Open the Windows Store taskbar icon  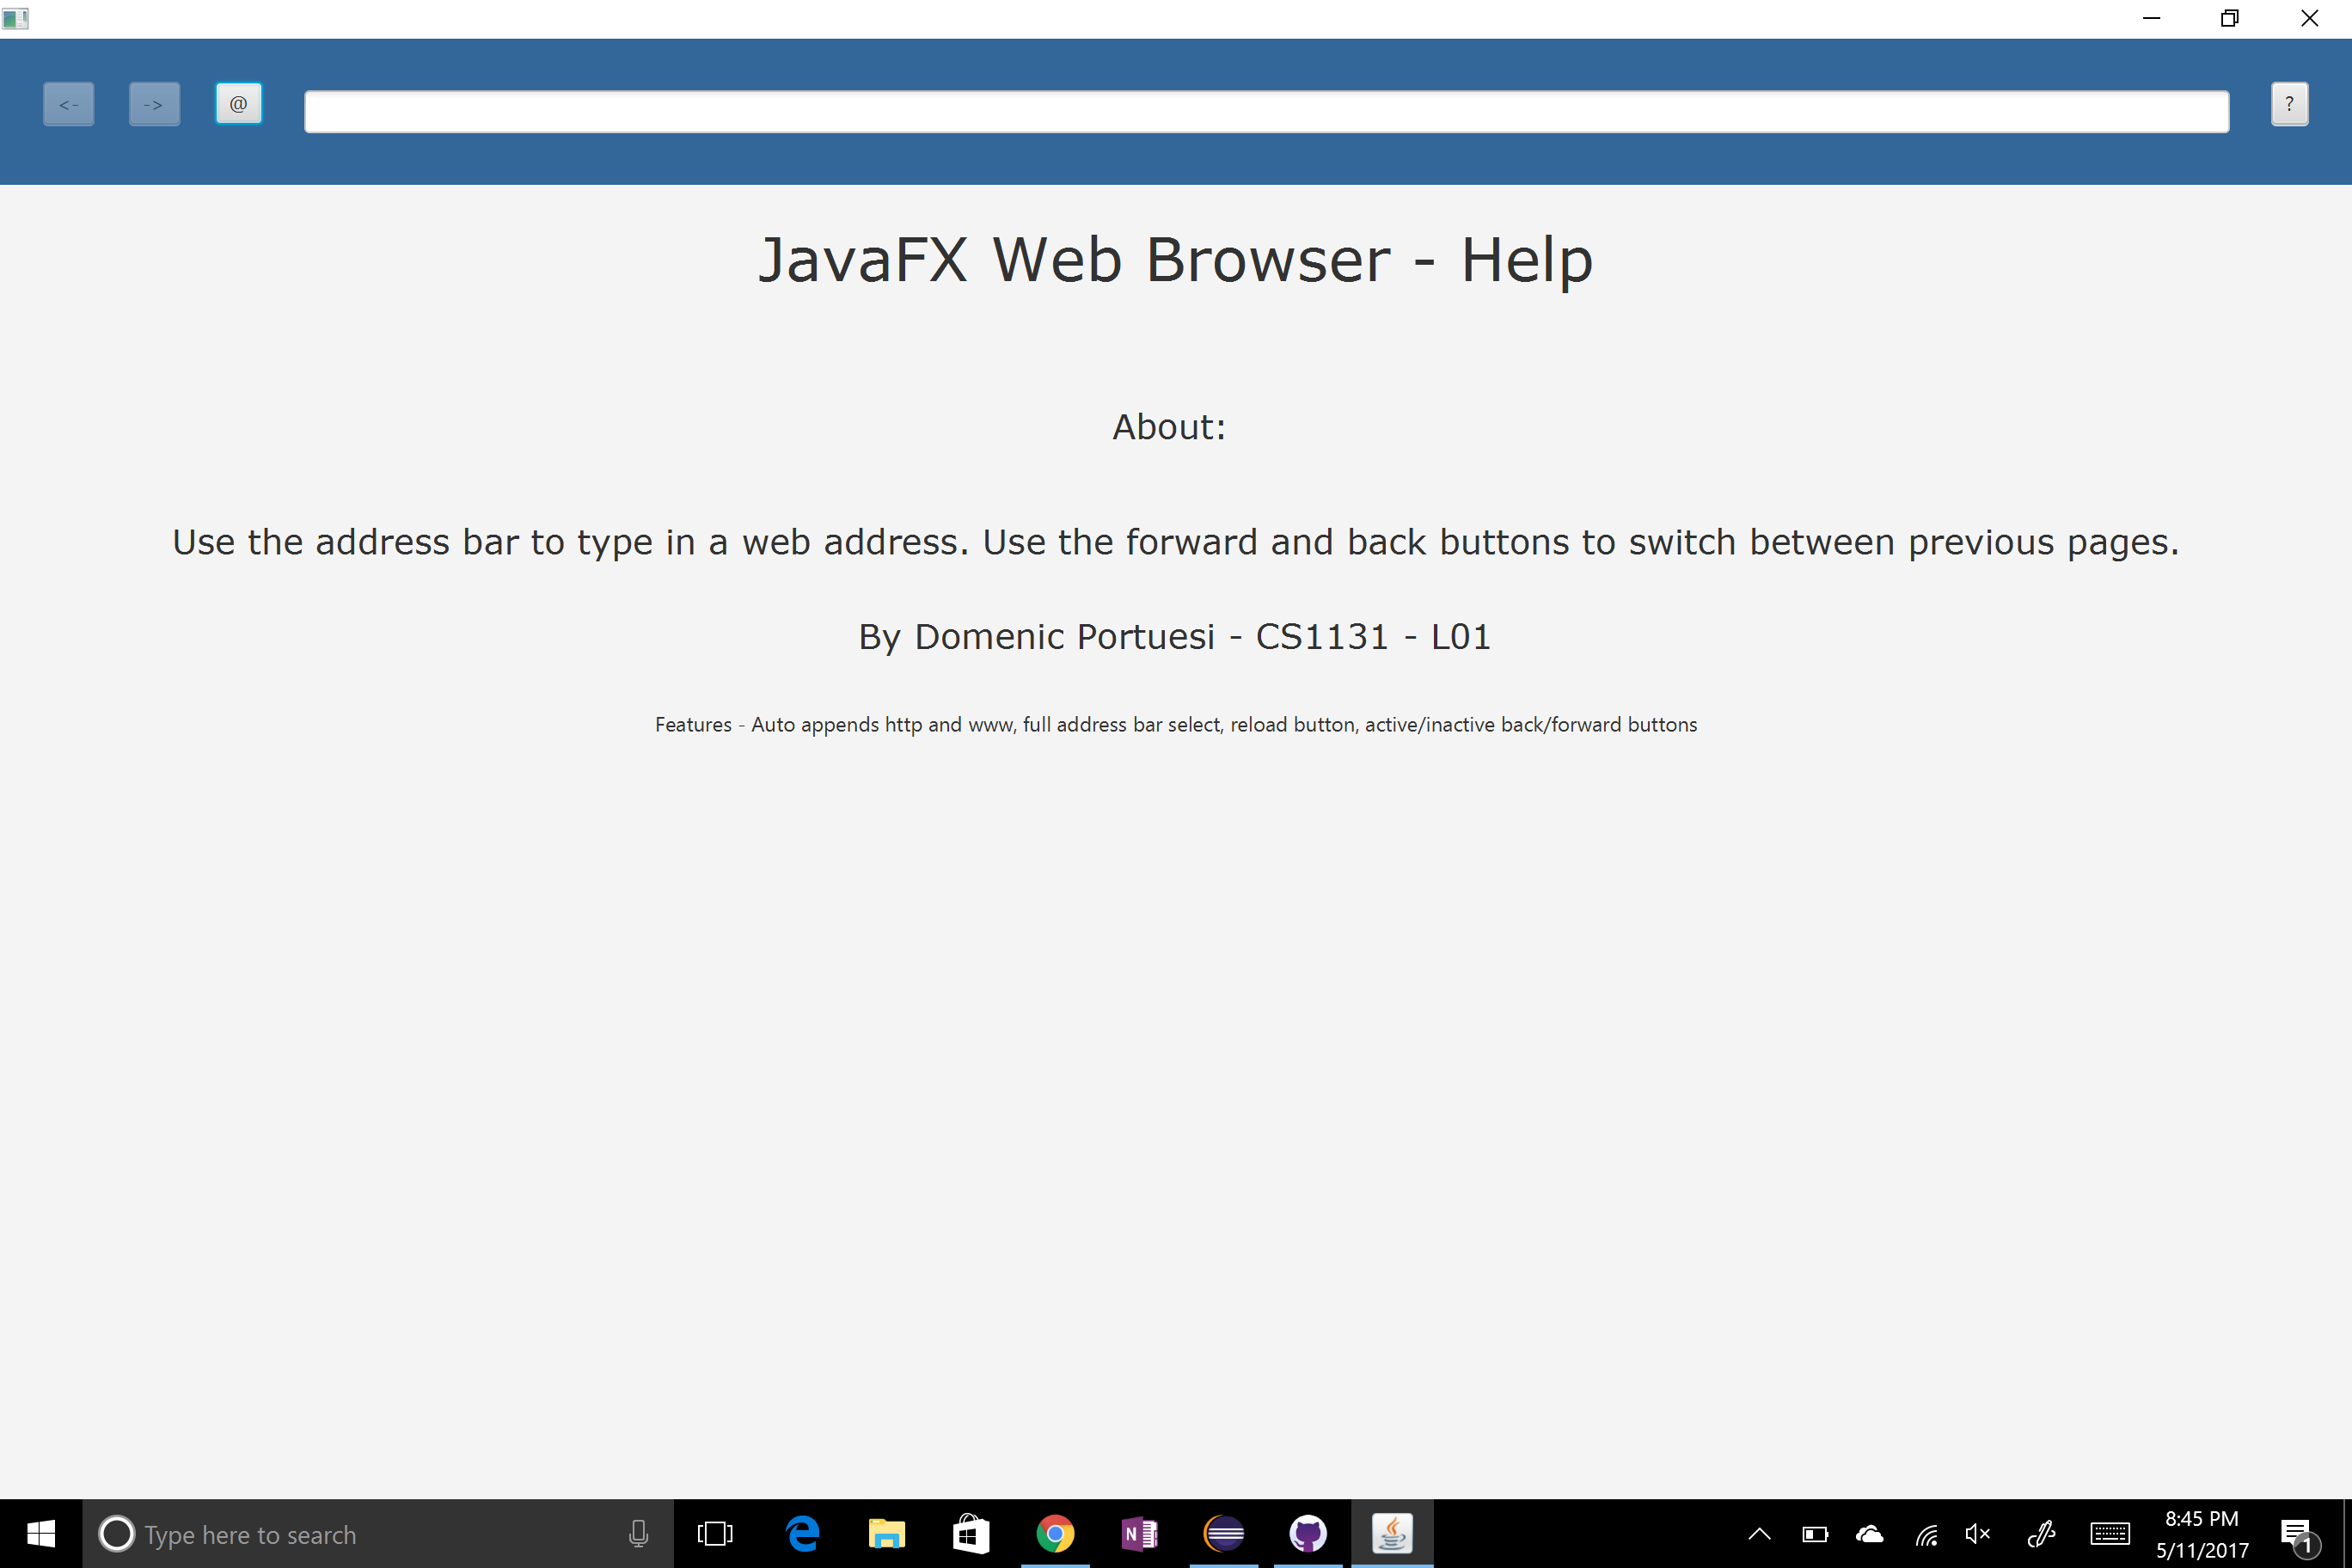(970, 1533)
